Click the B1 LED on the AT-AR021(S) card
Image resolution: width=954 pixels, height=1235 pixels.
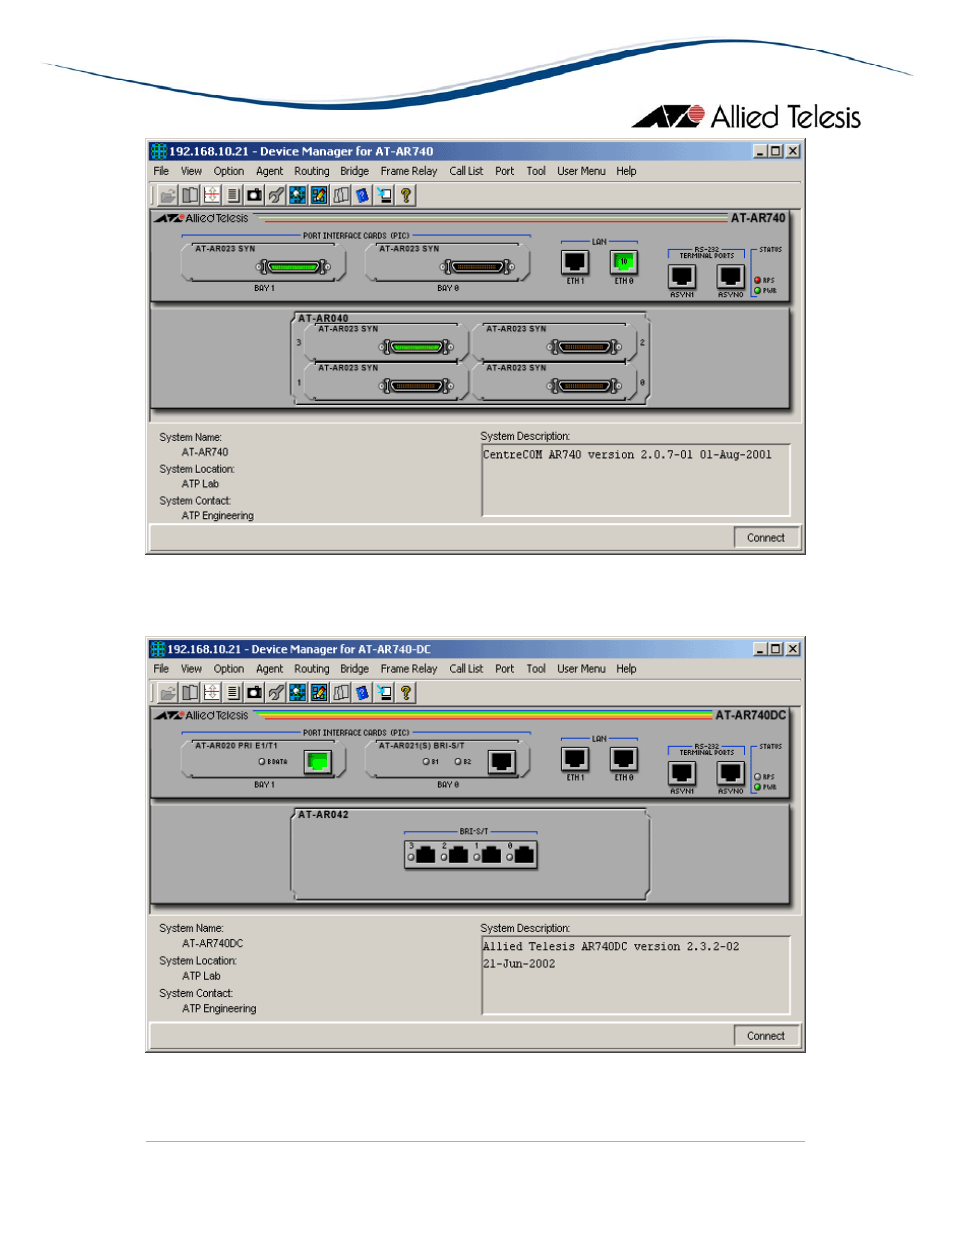tap(426, 762)
